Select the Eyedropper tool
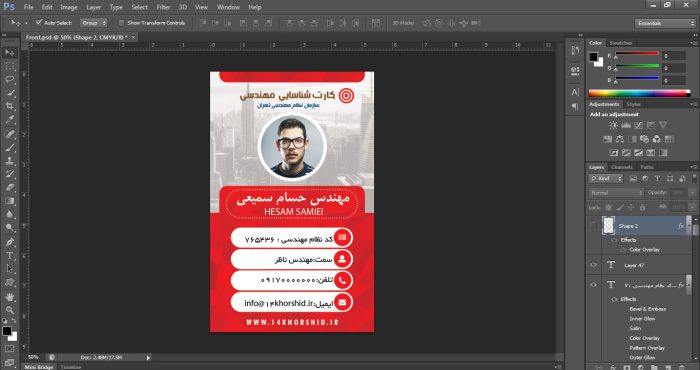This screenshot has width=700, height=370. [x=9, y=120]
